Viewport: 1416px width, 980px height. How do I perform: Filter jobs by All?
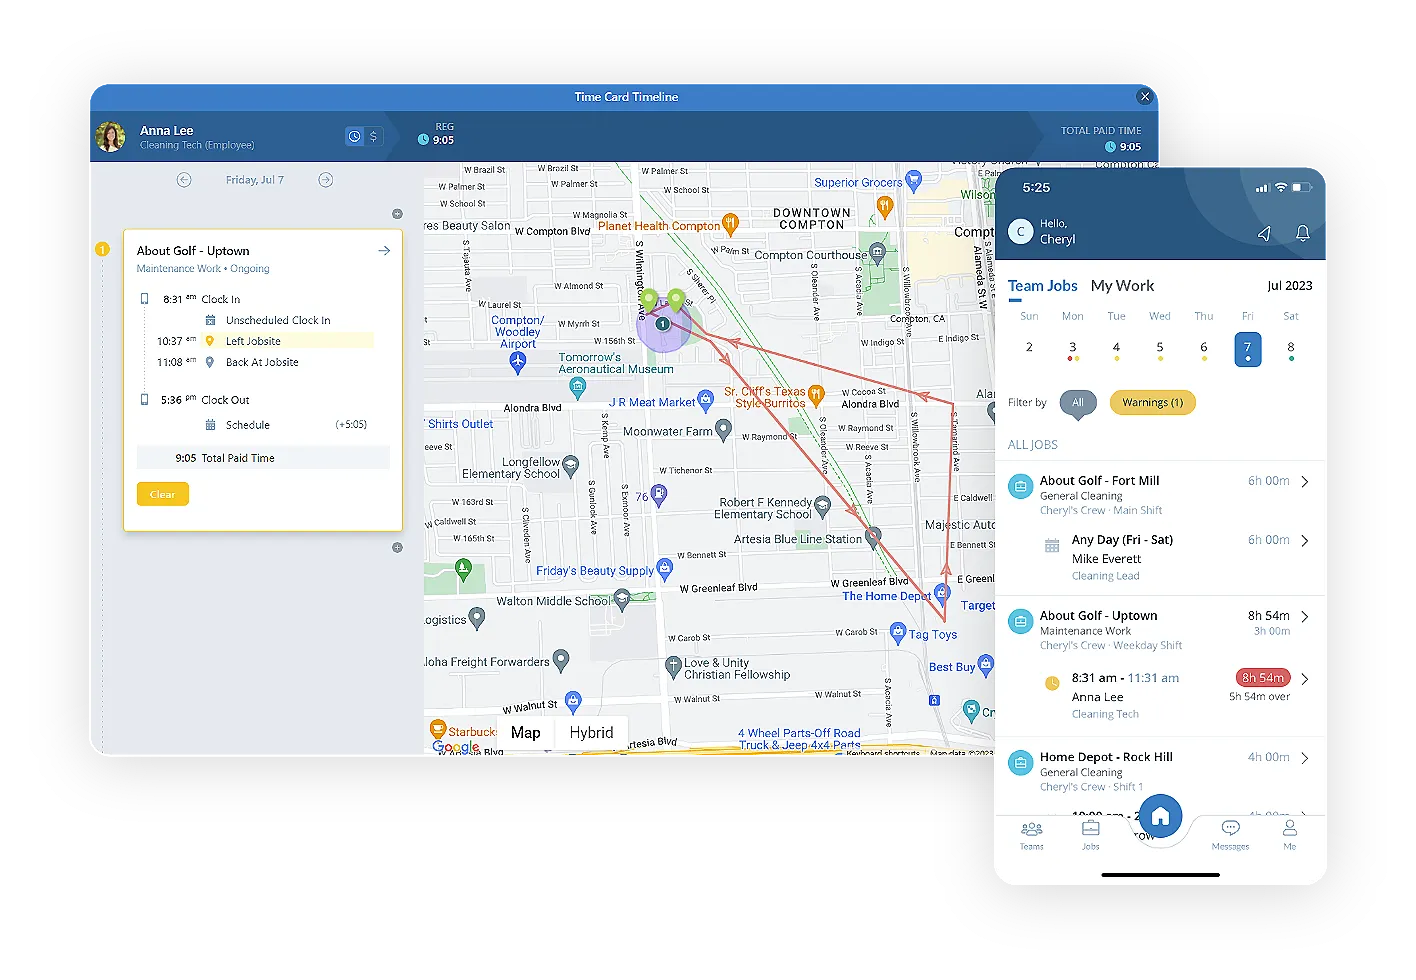(1078, 403)
